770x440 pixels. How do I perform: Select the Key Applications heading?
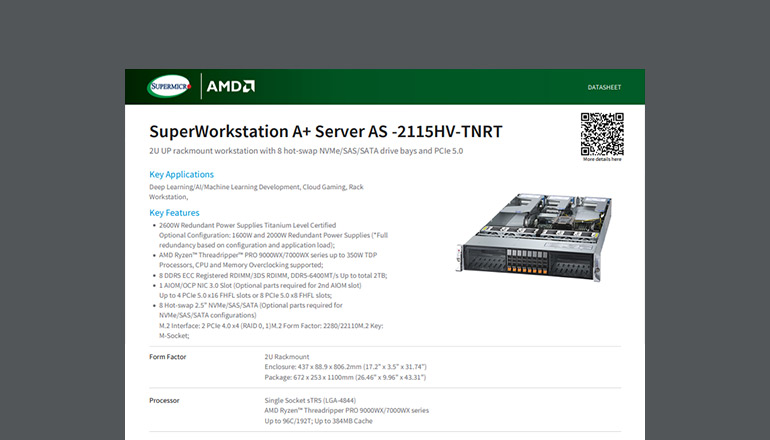pos(181,174)
